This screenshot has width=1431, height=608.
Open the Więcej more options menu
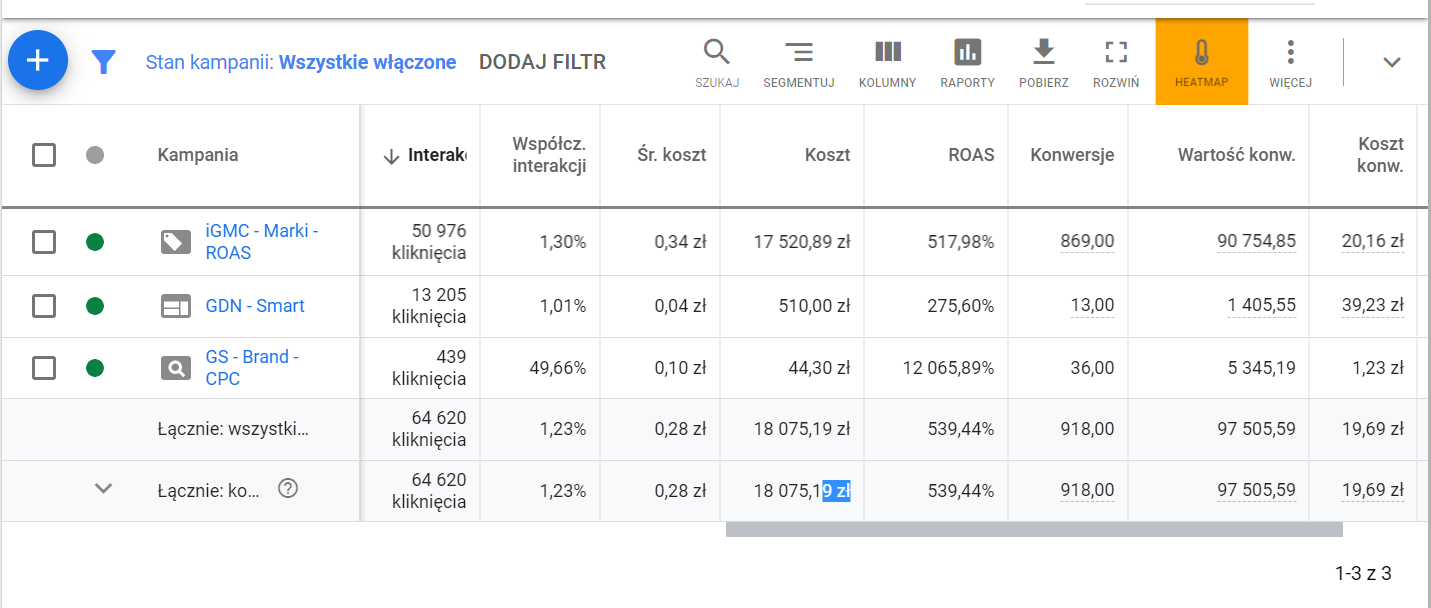1290,62
